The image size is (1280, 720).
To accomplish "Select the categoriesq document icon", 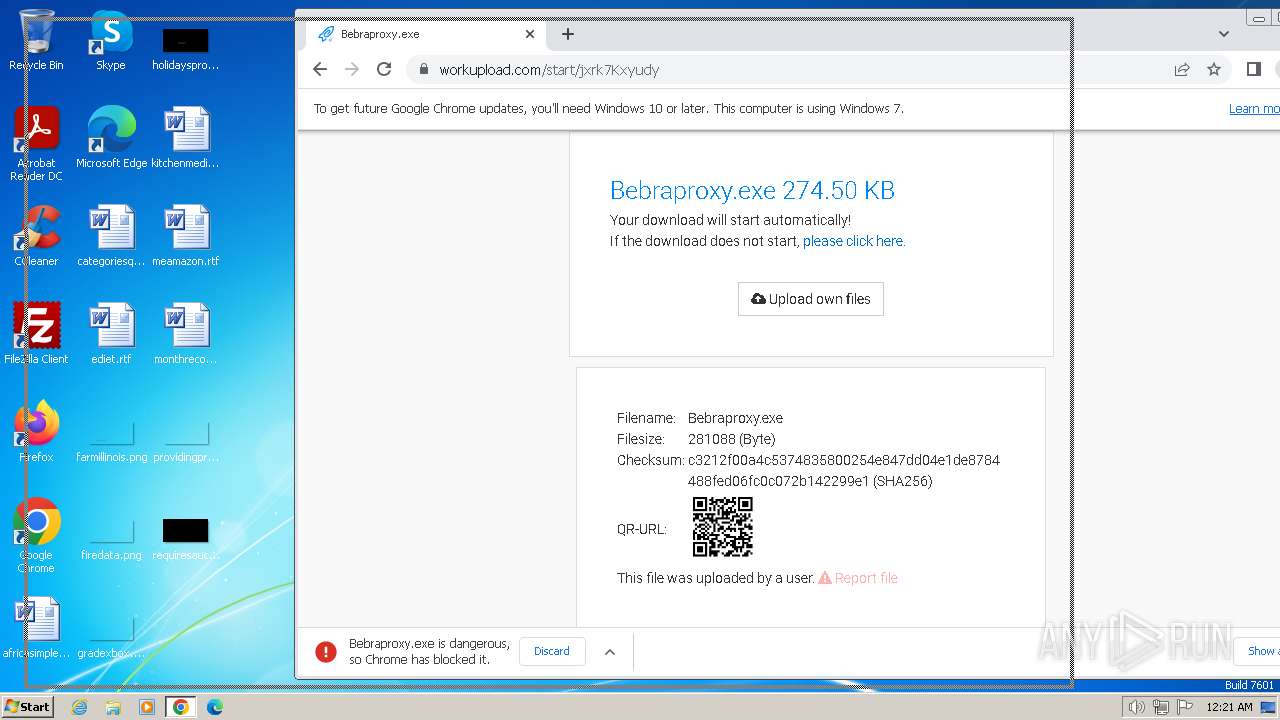I will (111, 235).
